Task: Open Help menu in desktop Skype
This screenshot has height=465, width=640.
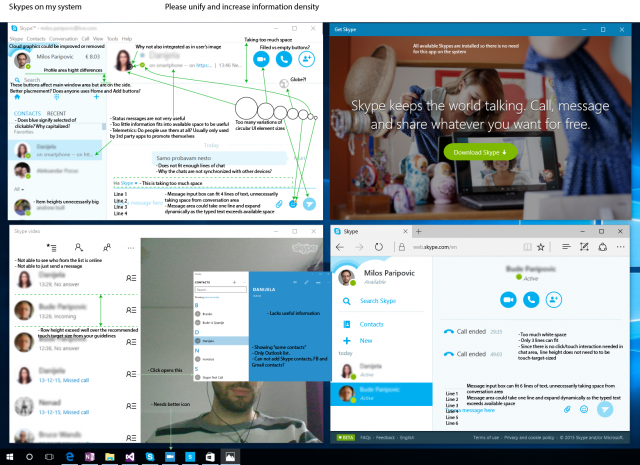Action: pos(127,39)
